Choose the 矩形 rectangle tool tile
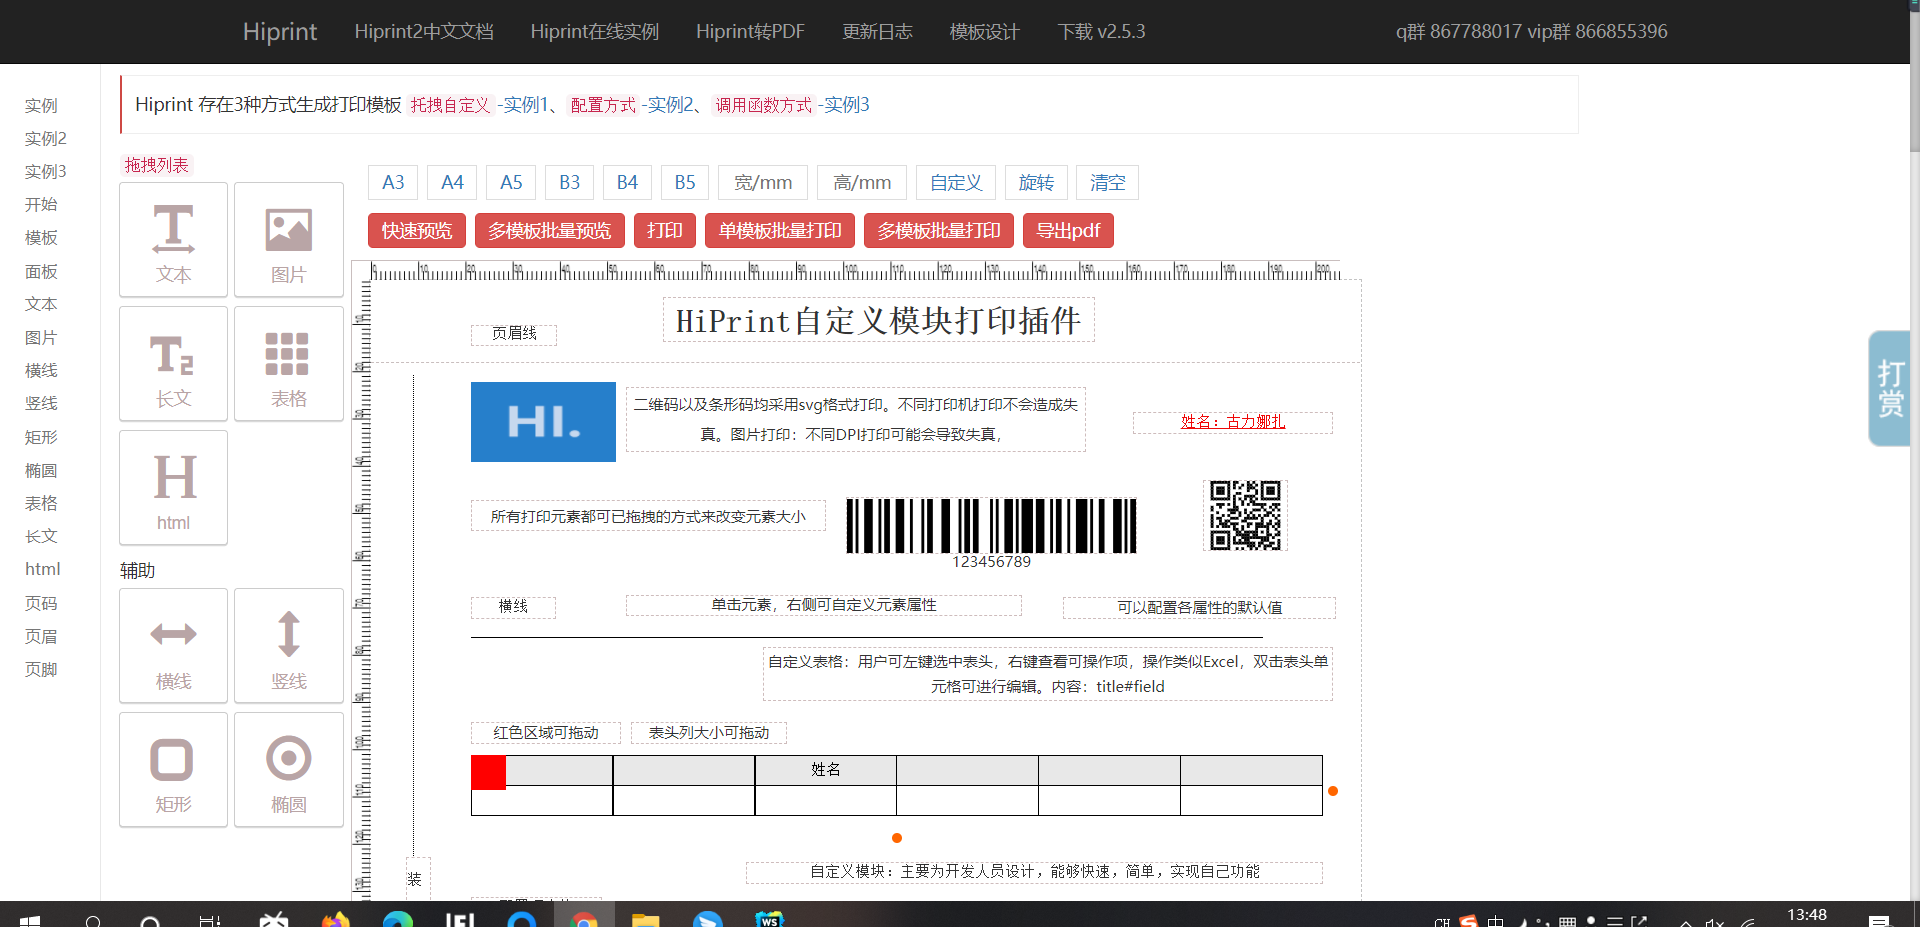The width and height of the screenshot is (1920, 927). coord(173,770)
